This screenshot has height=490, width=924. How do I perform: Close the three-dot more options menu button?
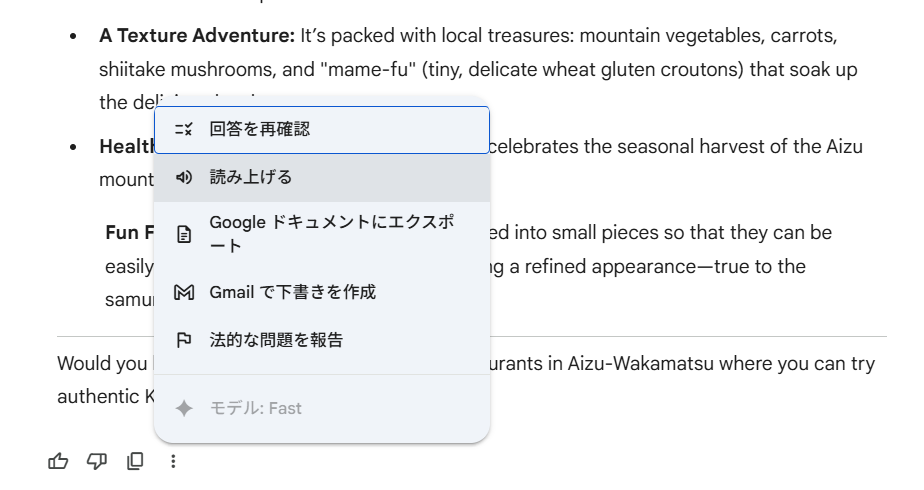tap(173, 461)
